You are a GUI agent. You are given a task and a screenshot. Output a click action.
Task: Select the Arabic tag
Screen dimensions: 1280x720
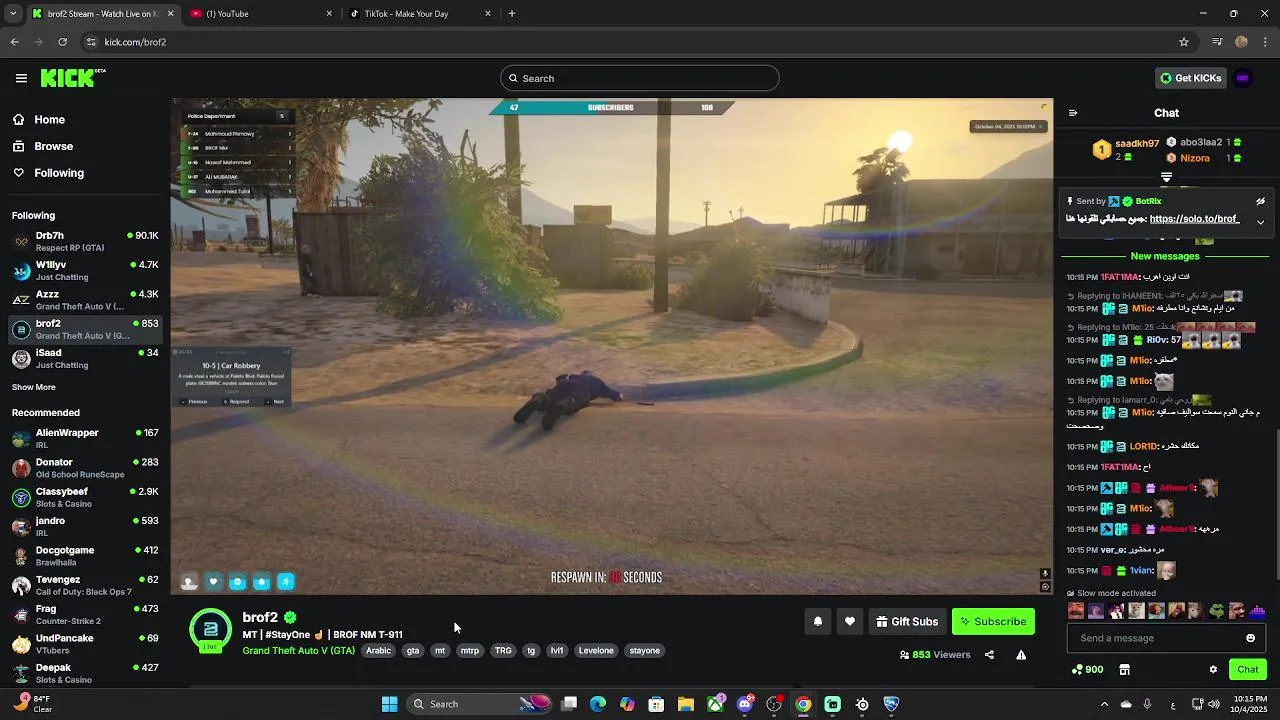click(x=379, y=650)
